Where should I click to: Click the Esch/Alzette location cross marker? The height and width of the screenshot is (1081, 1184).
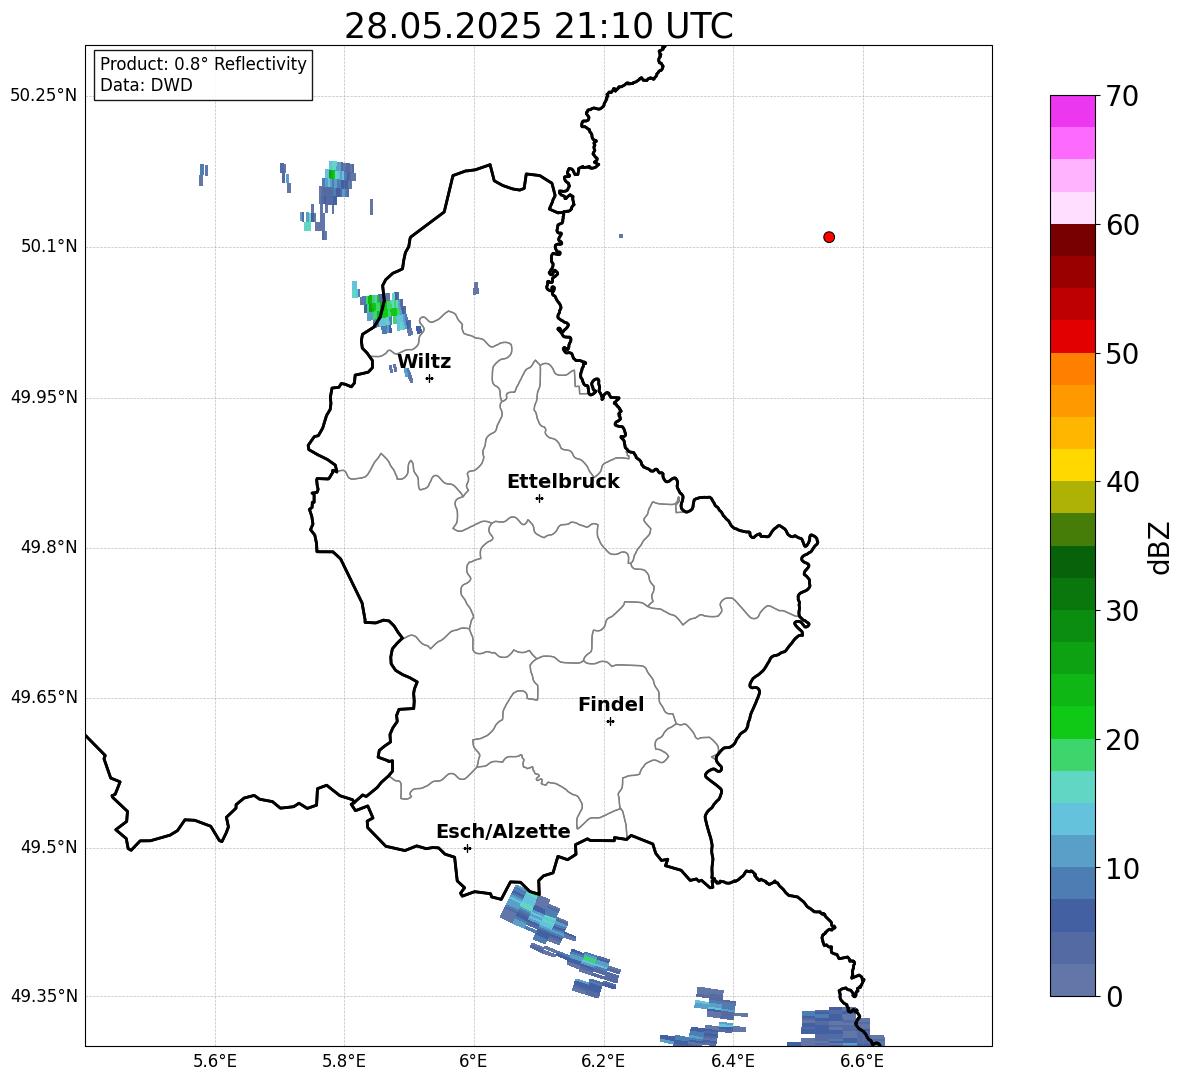coord(467,848)
